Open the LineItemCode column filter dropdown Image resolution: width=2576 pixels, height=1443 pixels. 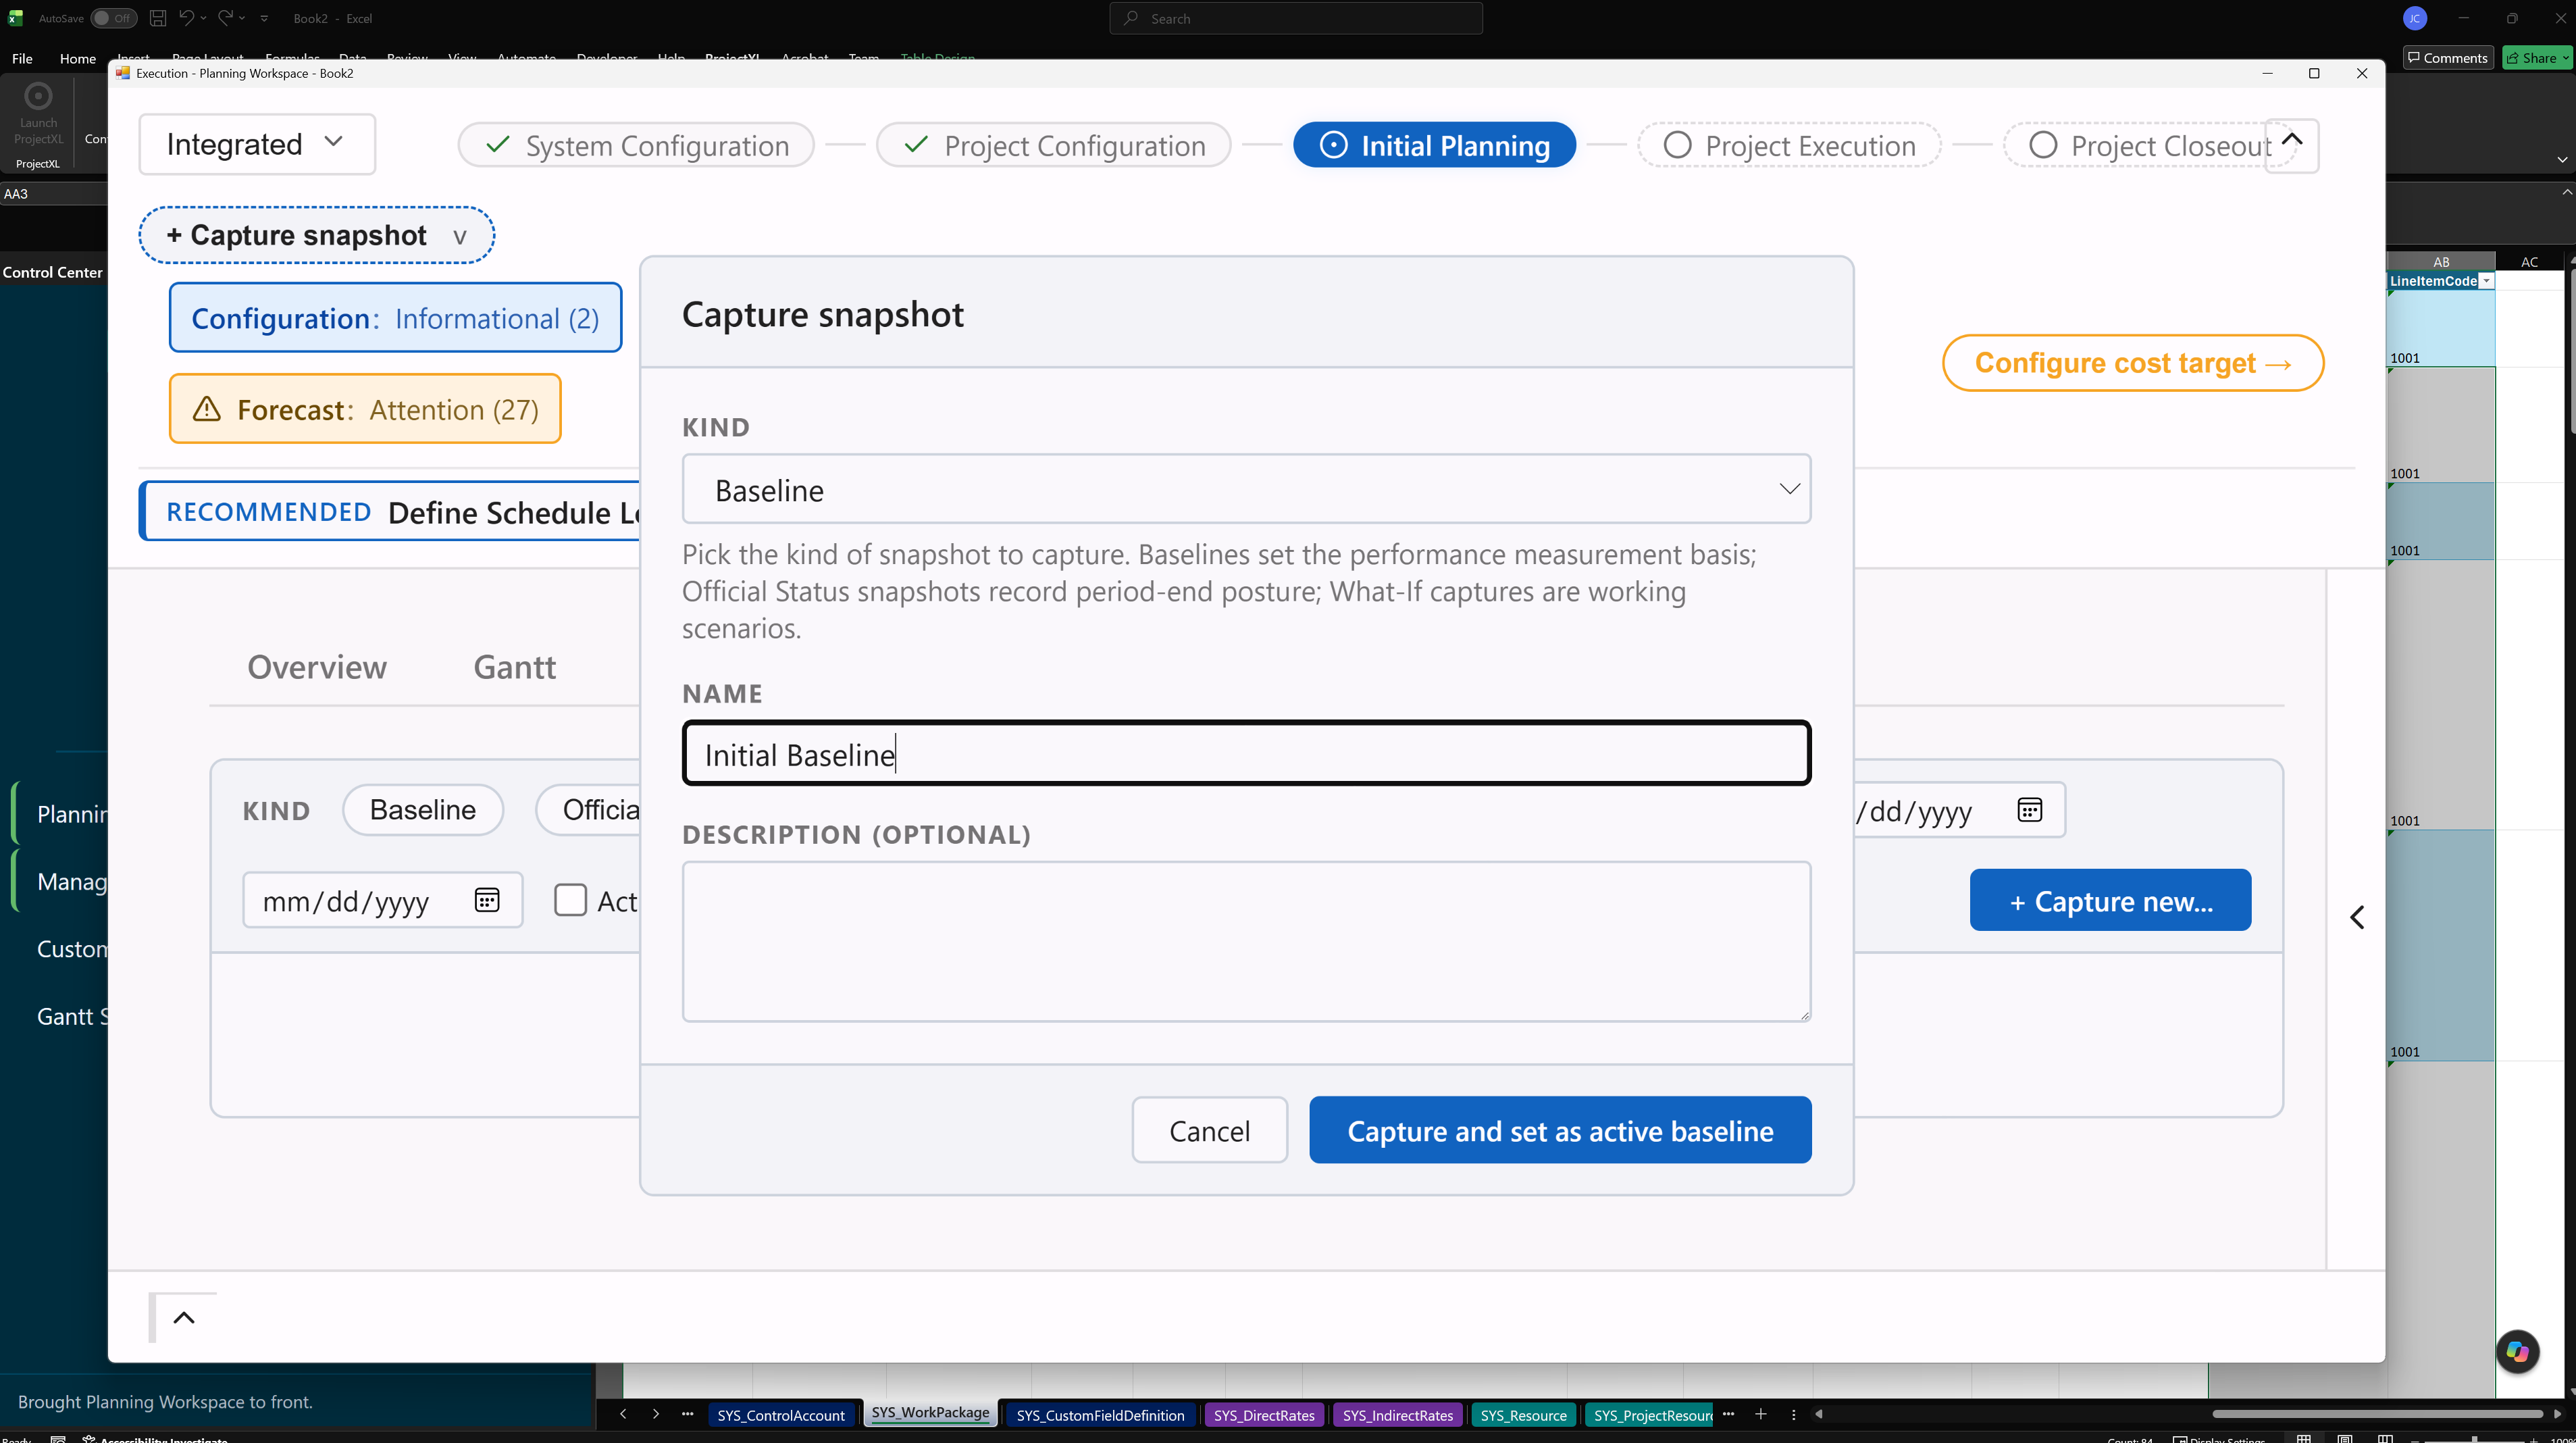tap(2486, 281)
